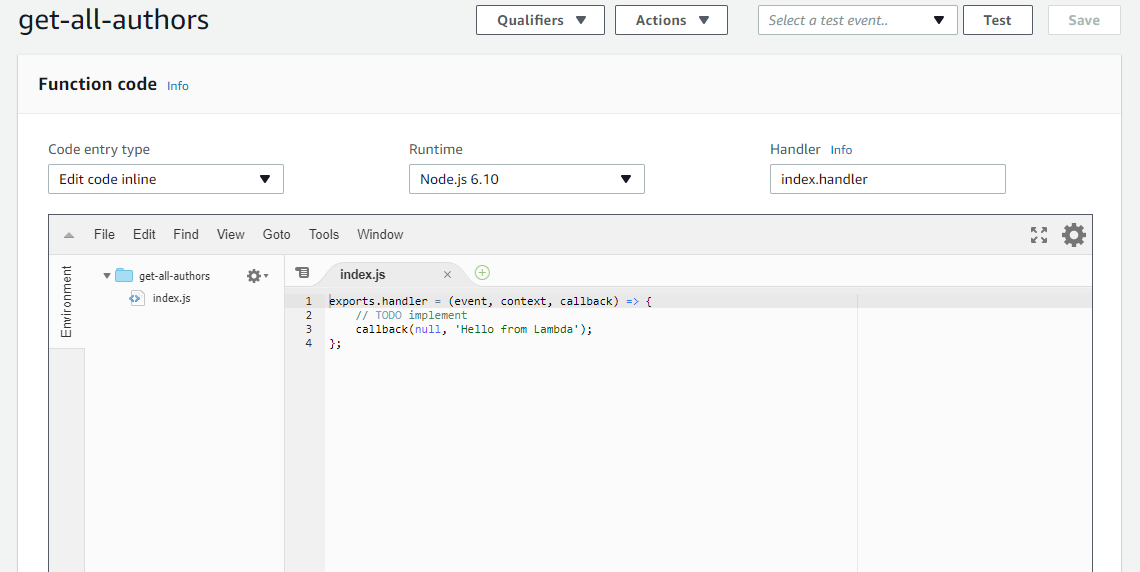
Task: Toggle the Environment side panel tab
Action: click(x=66, y=301)
